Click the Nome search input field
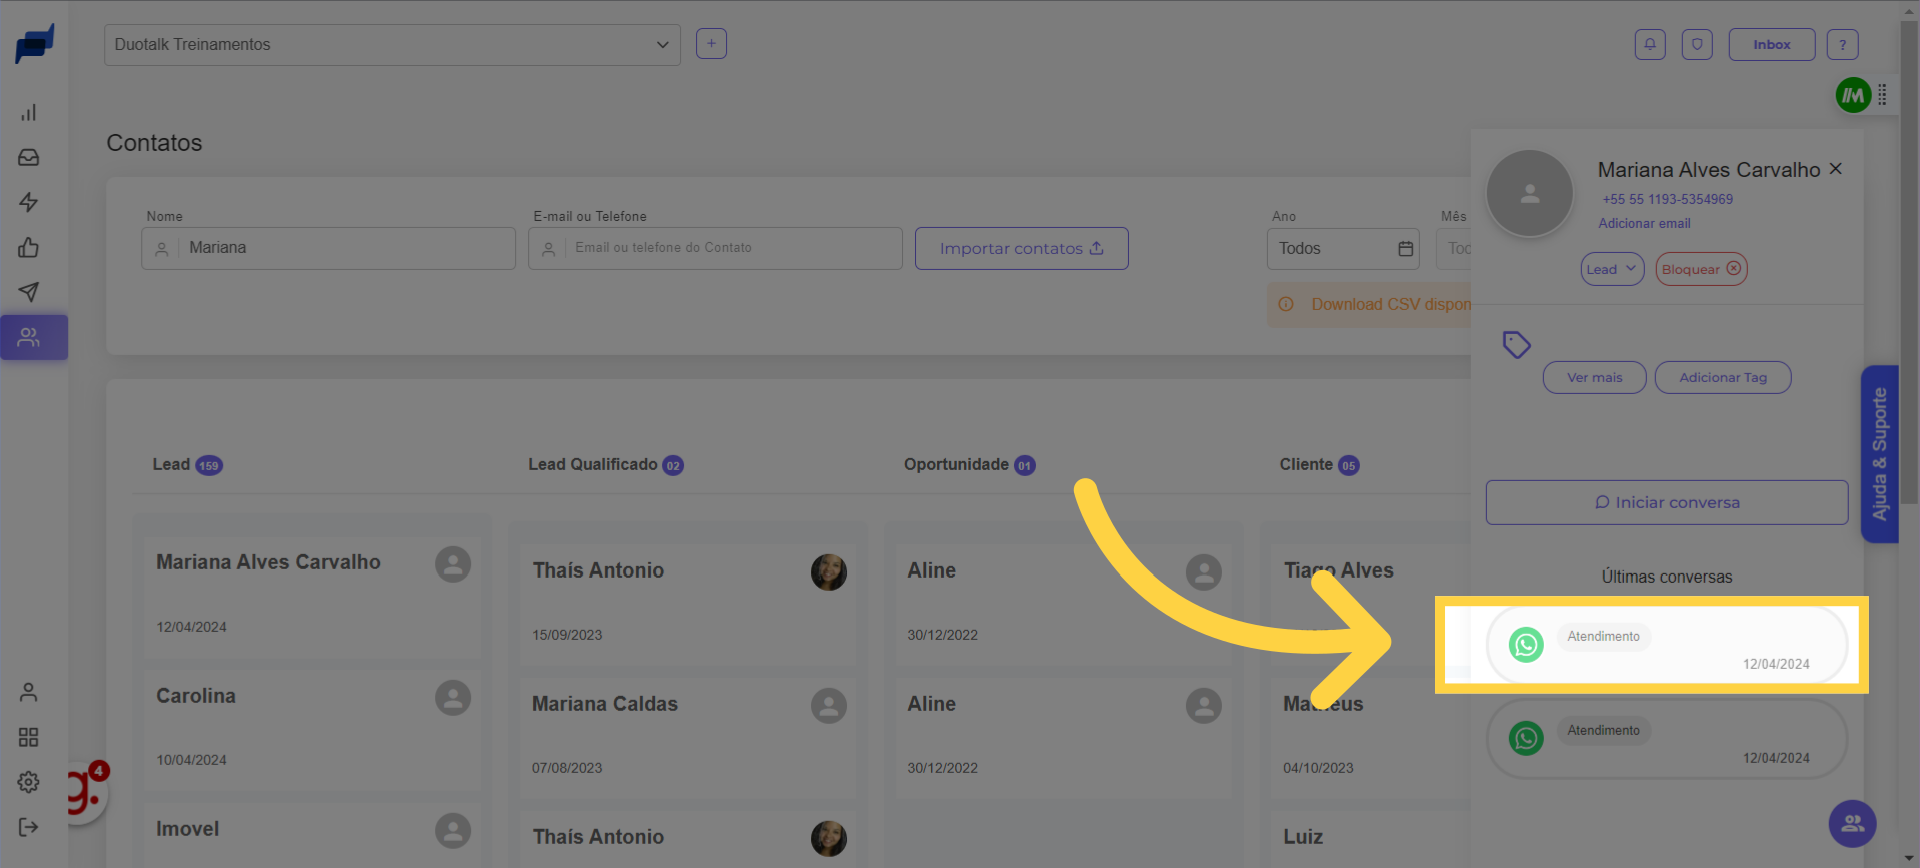1920x868 pixels. coord(345,248)
